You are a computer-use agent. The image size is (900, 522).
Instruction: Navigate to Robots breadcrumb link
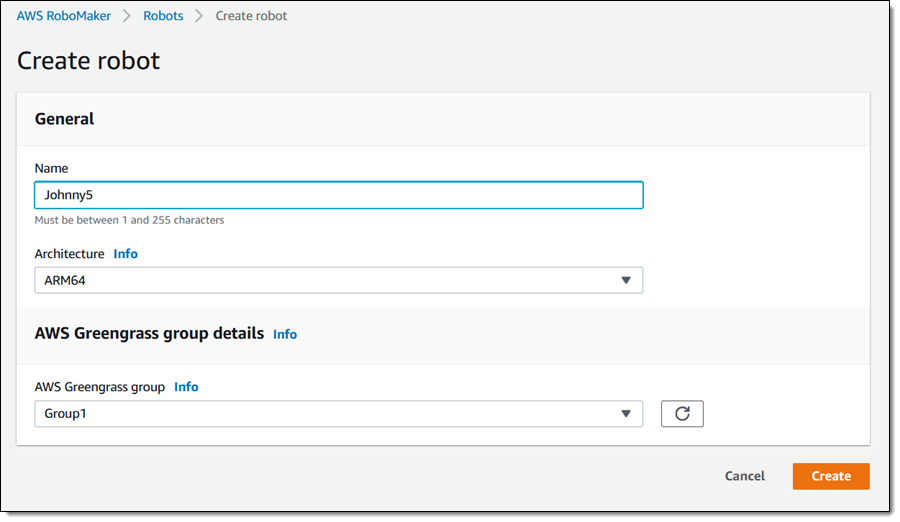click(163, 17)
